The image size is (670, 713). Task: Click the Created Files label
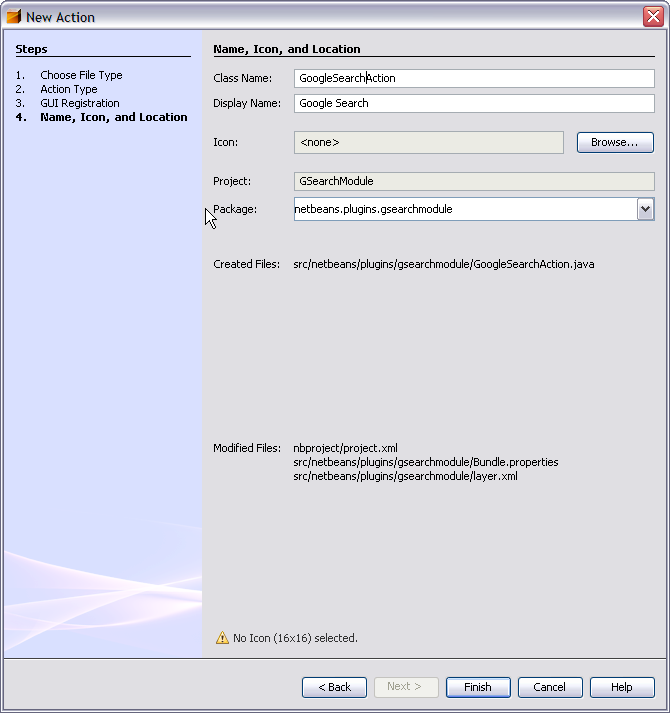click(x=247, y=264)
